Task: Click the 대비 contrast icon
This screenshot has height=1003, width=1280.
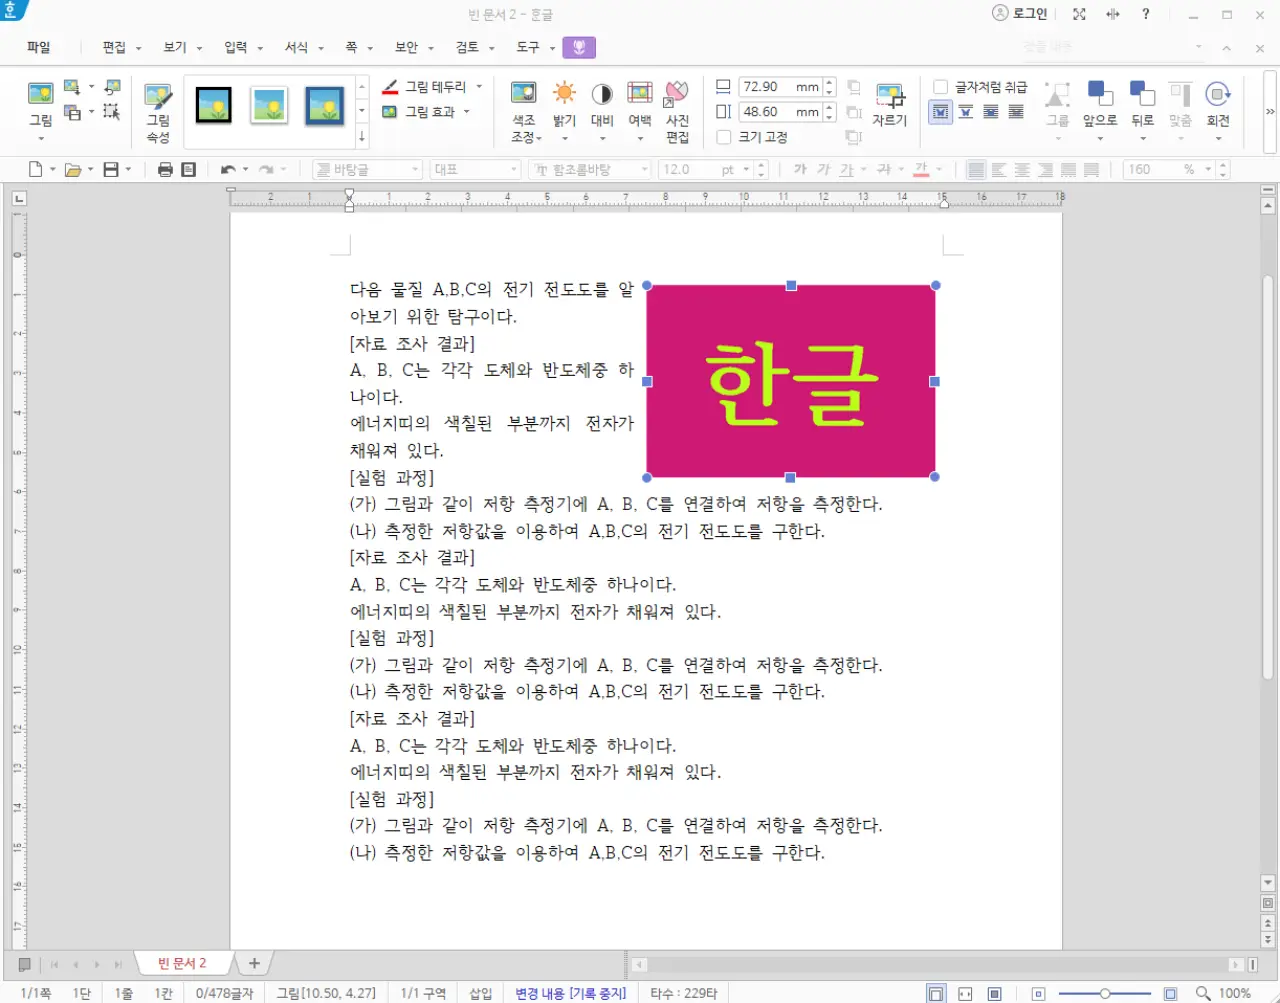Action: [601, 103]
